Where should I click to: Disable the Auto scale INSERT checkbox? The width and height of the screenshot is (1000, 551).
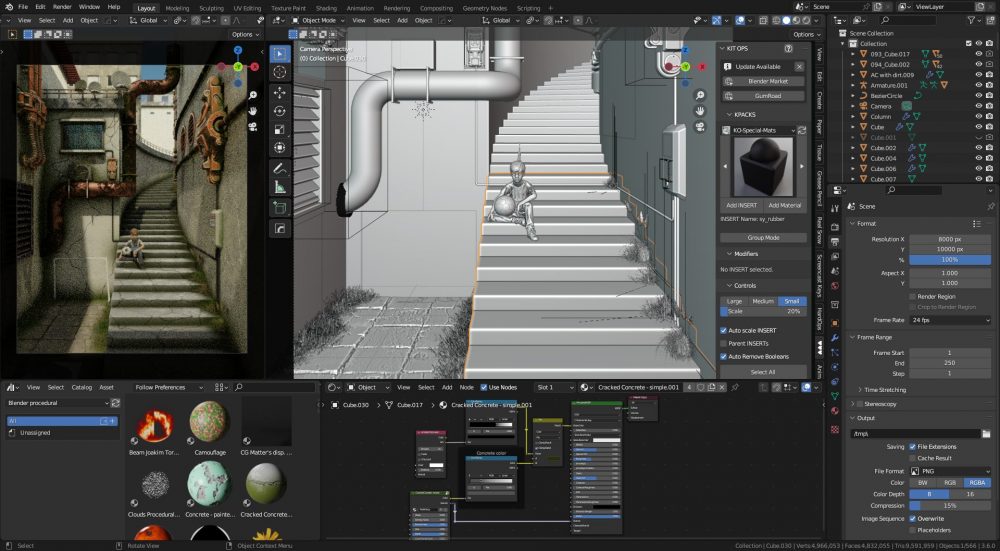pyautogui.click(x=725, y=330)
